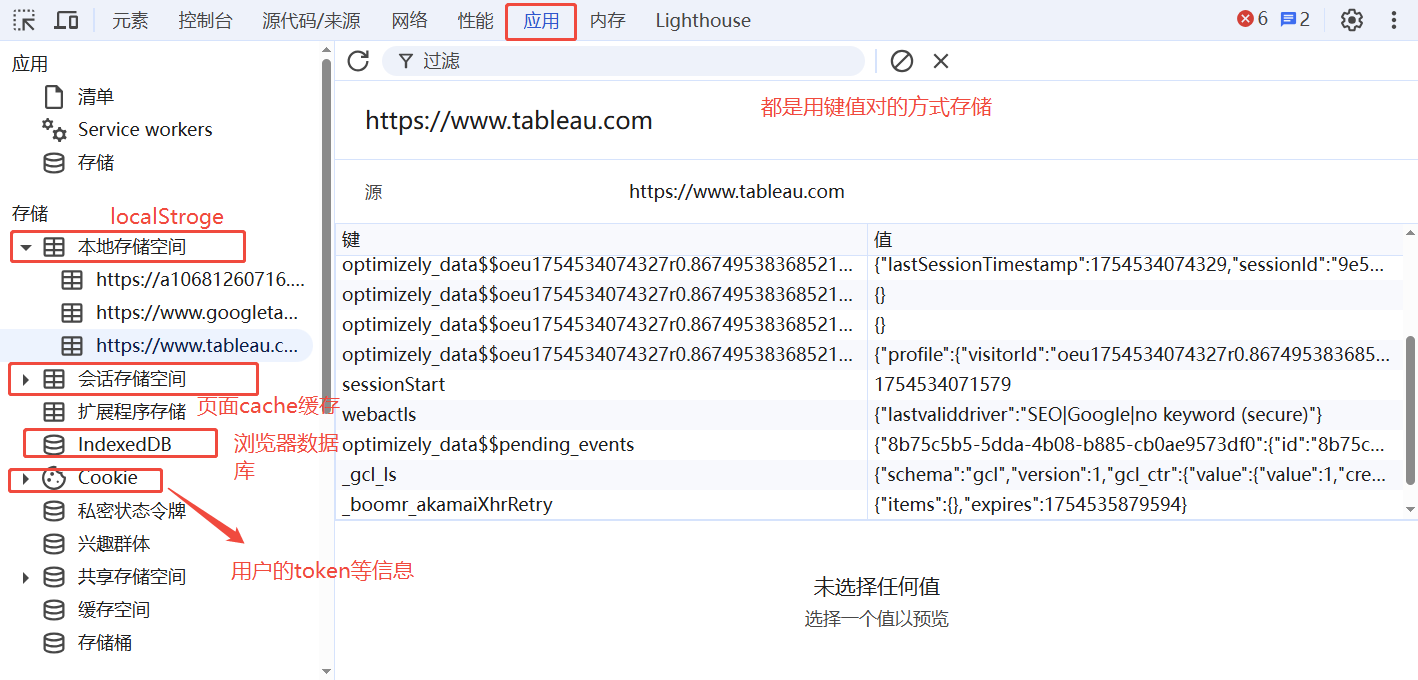1418x680 pixels.
Task: Click the database icon next to 存储
Action: pos(54,163)
